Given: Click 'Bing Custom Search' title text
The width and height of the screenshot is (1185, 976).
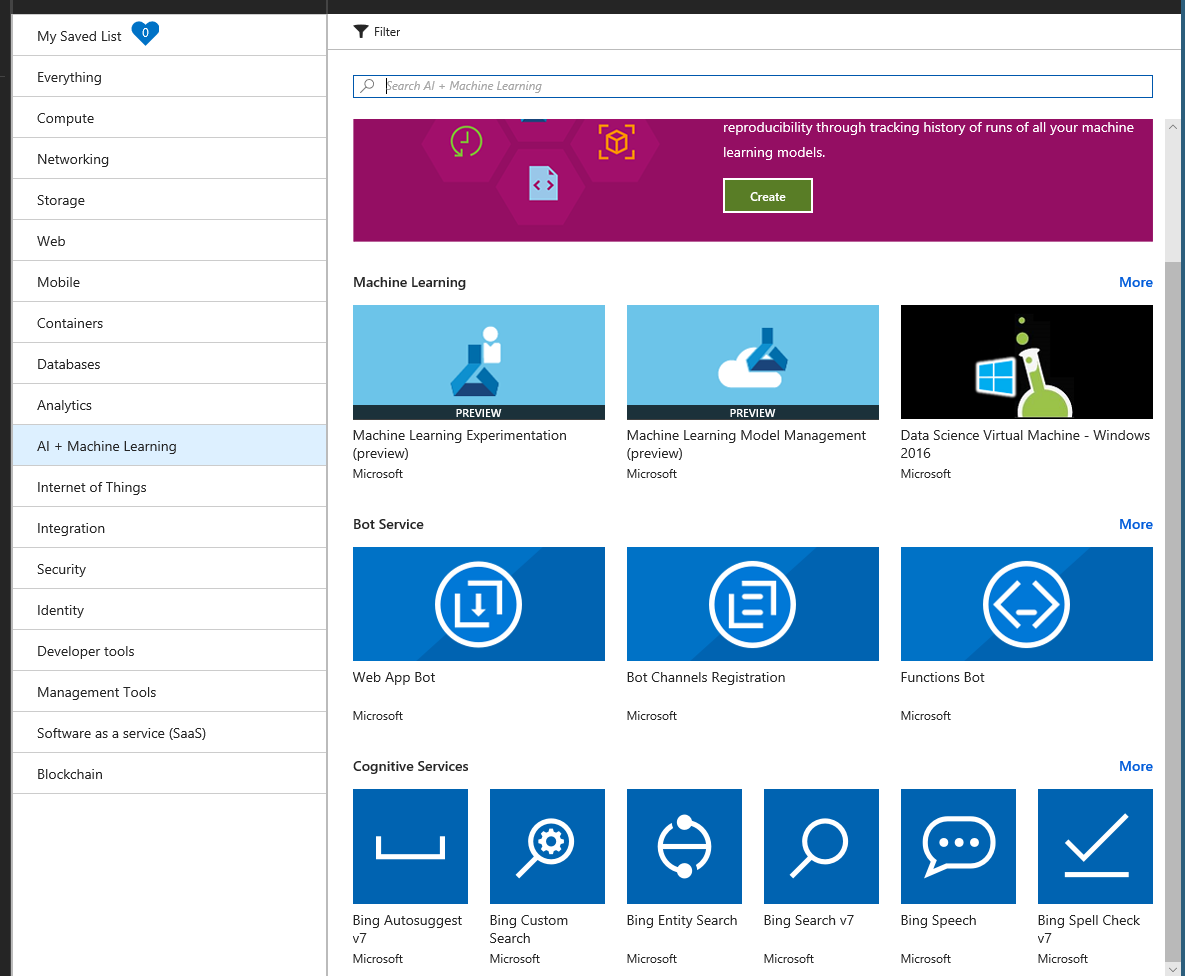Looking at the screenshot, I should coord(528,929).
